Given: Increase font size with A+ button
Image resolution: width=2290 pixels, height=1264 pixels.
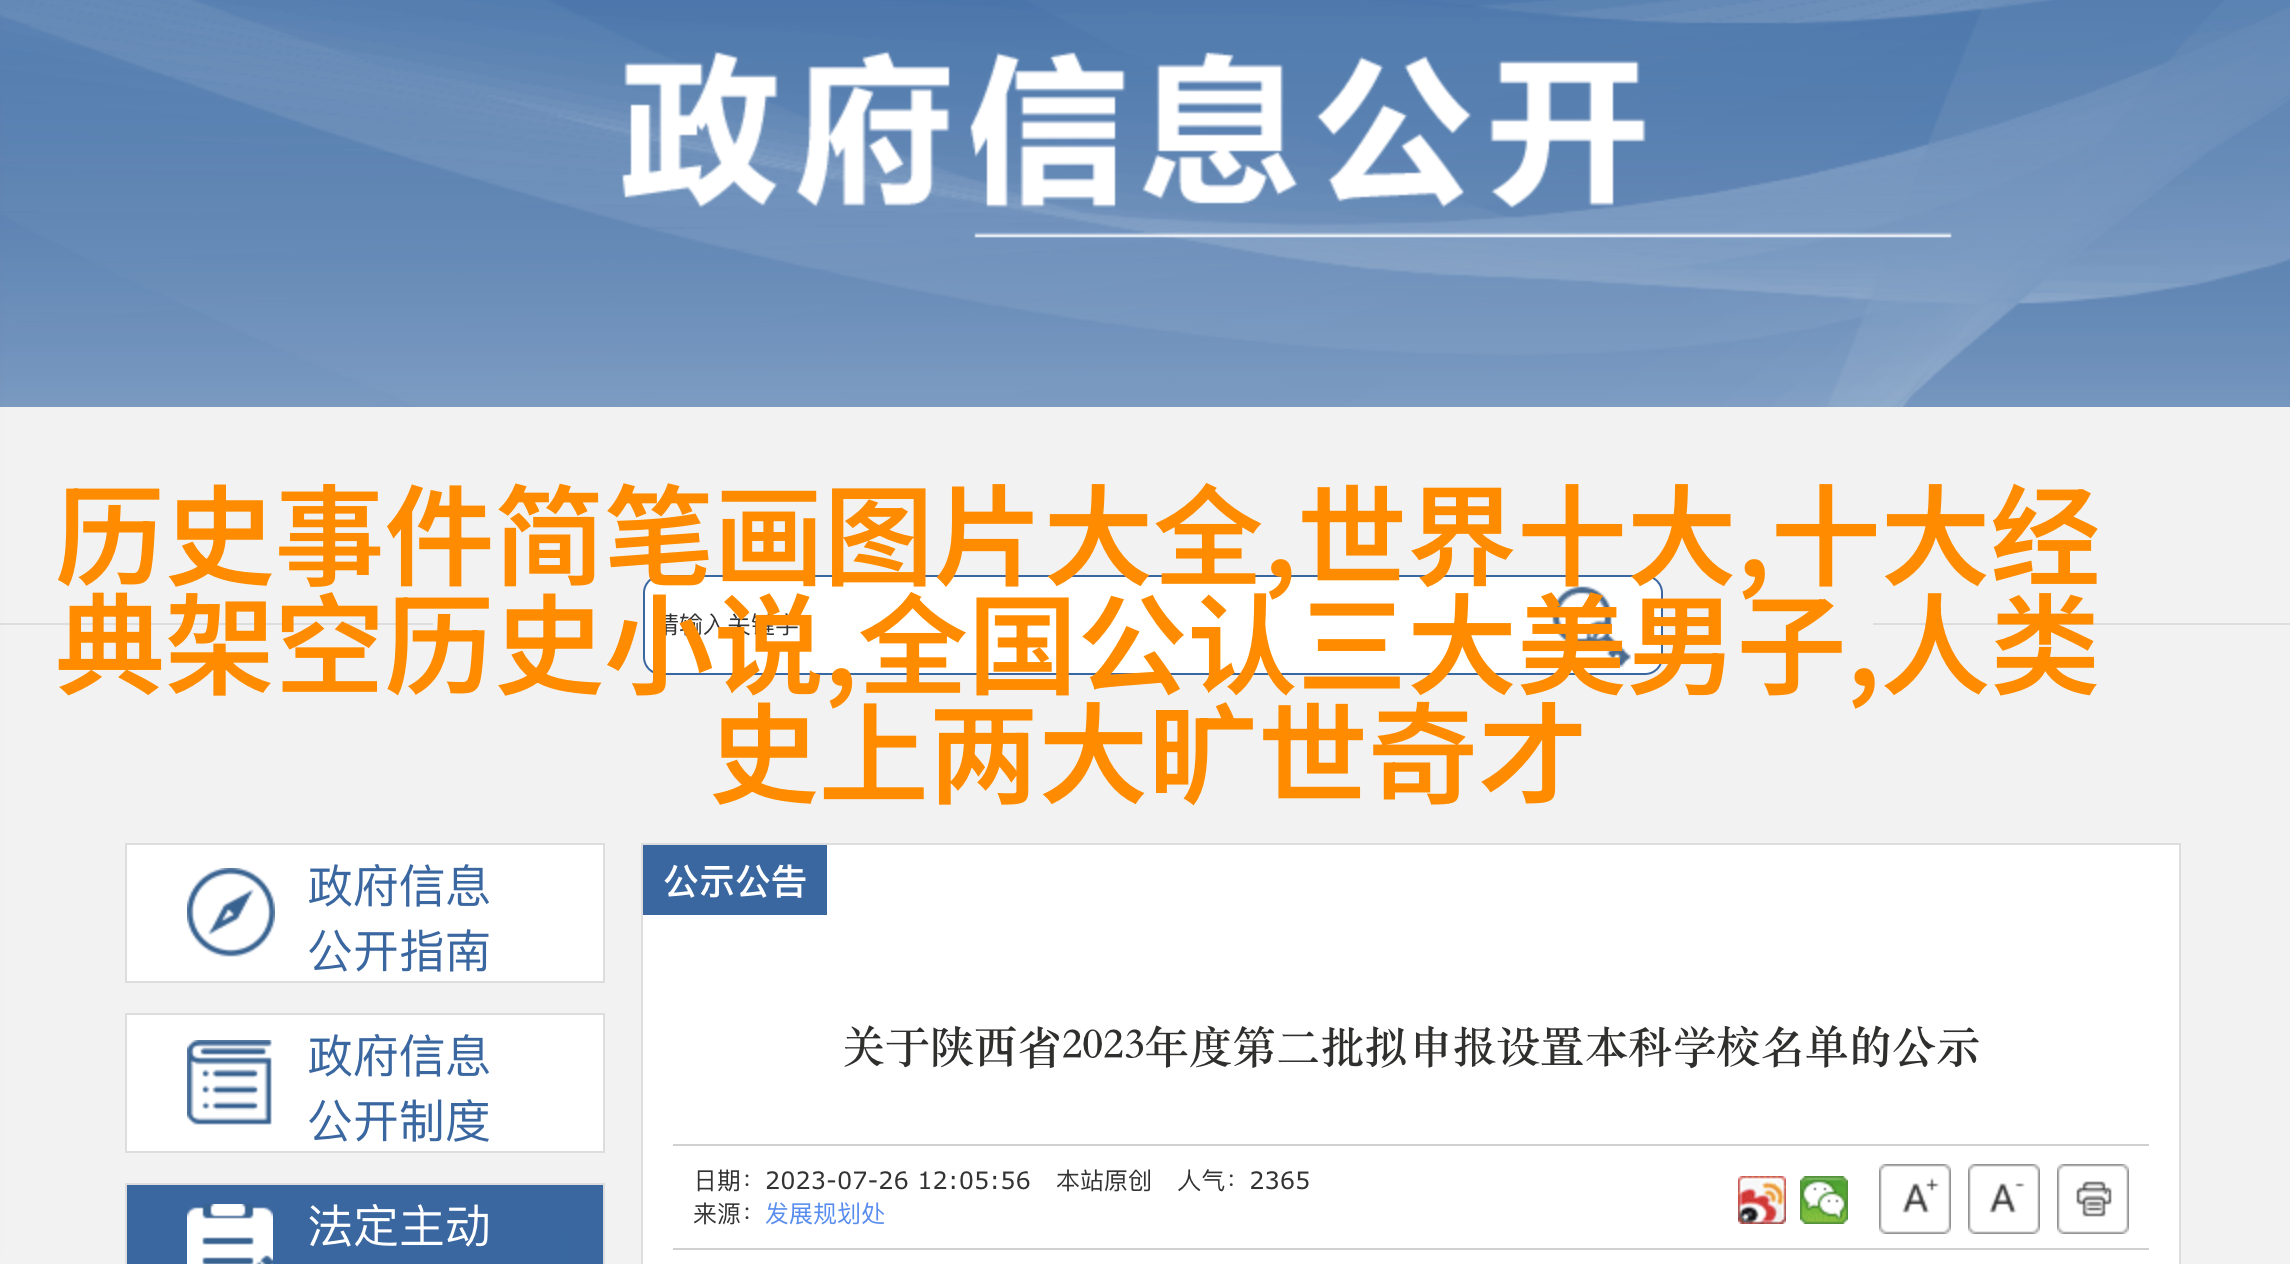Looking at the screenshot, I should (x=1915, y=1199).
